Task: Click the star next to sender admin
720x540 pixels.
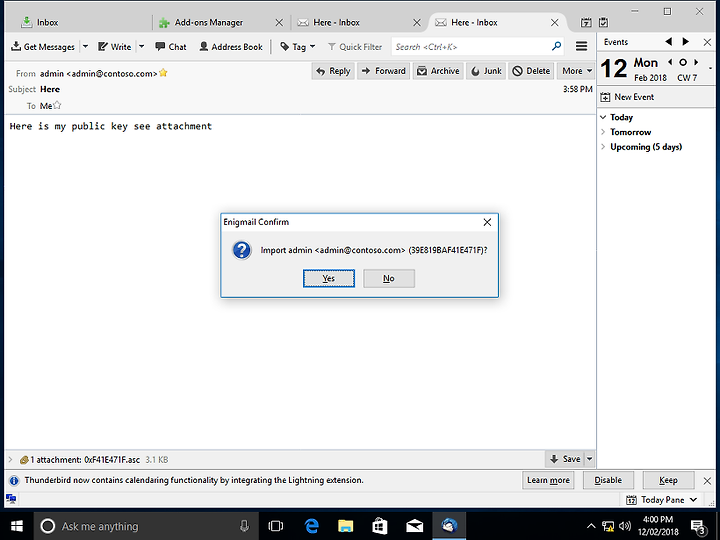Action: (x=163, y=73)
